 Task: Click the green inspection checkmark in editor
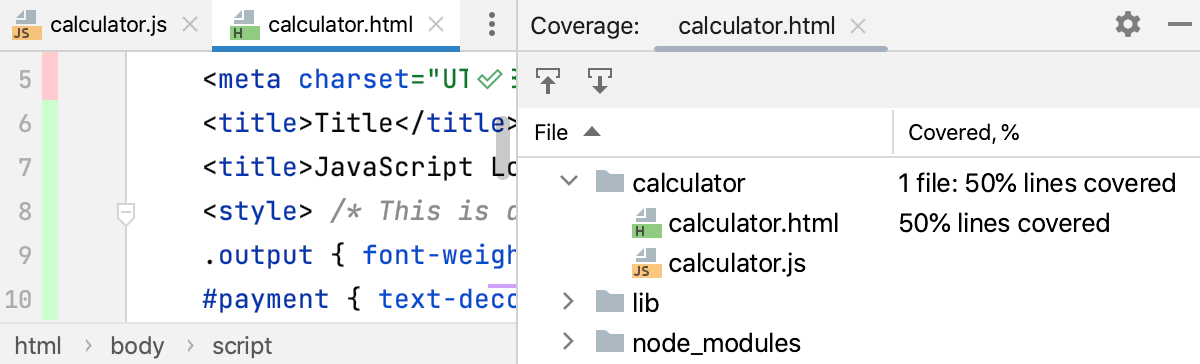point(488,79)
